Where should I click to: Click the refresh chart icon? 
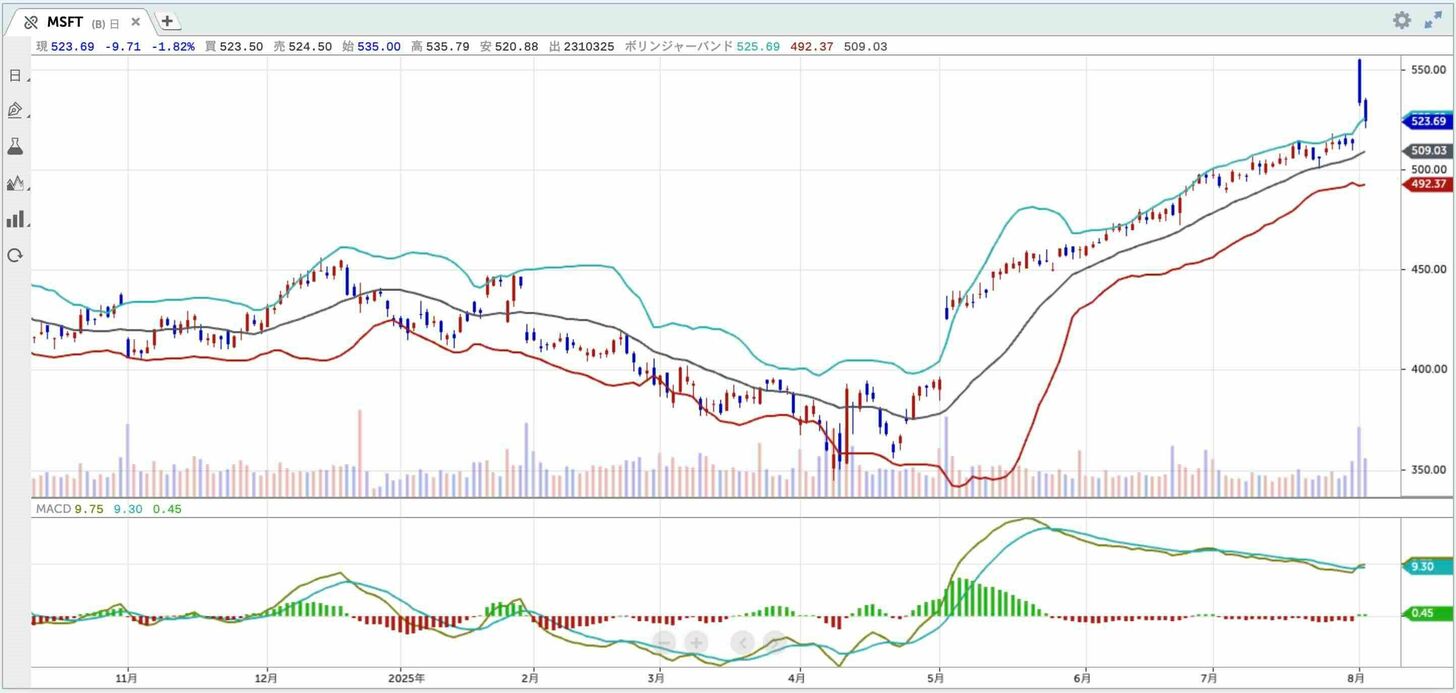point(15,255)
